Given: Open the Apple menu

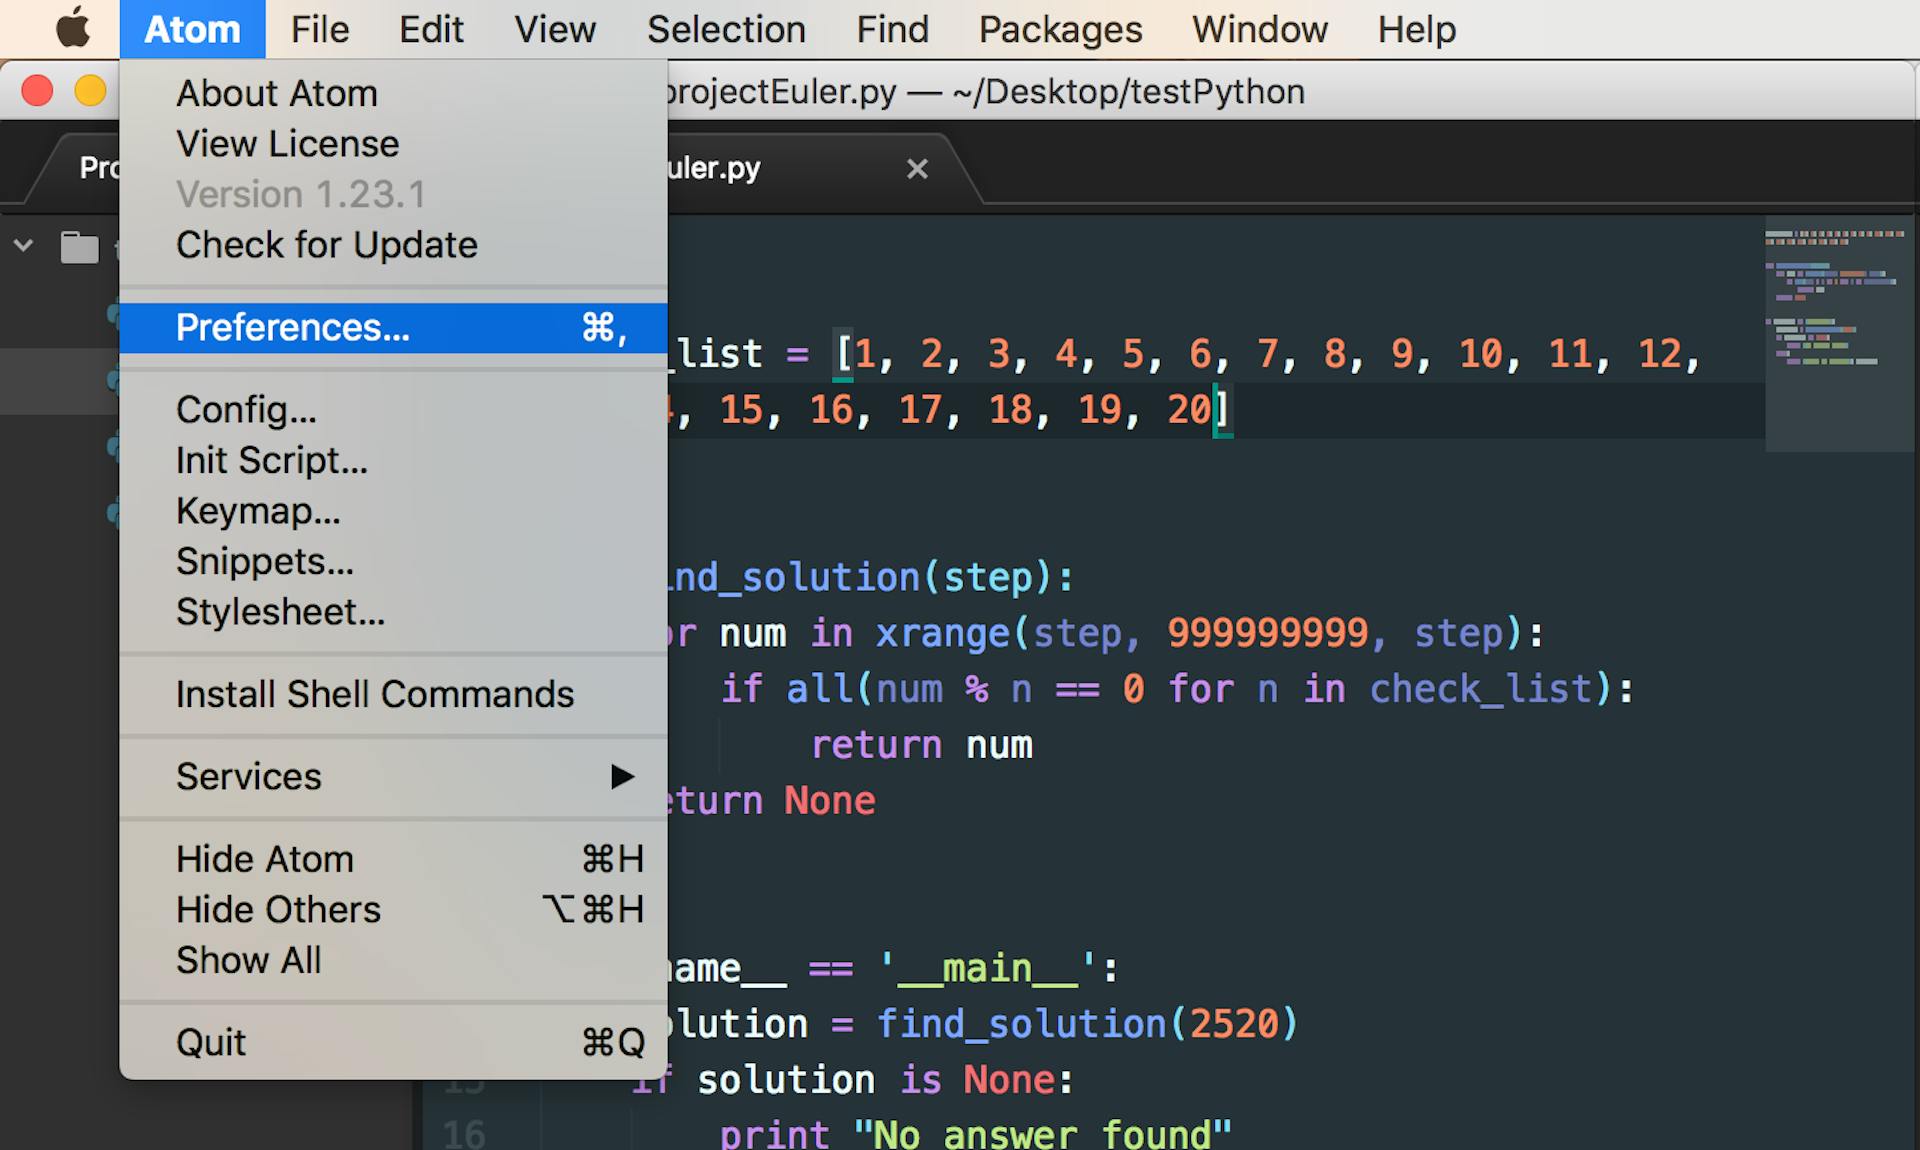Looking at the screenshot, I should coord(70,29).
